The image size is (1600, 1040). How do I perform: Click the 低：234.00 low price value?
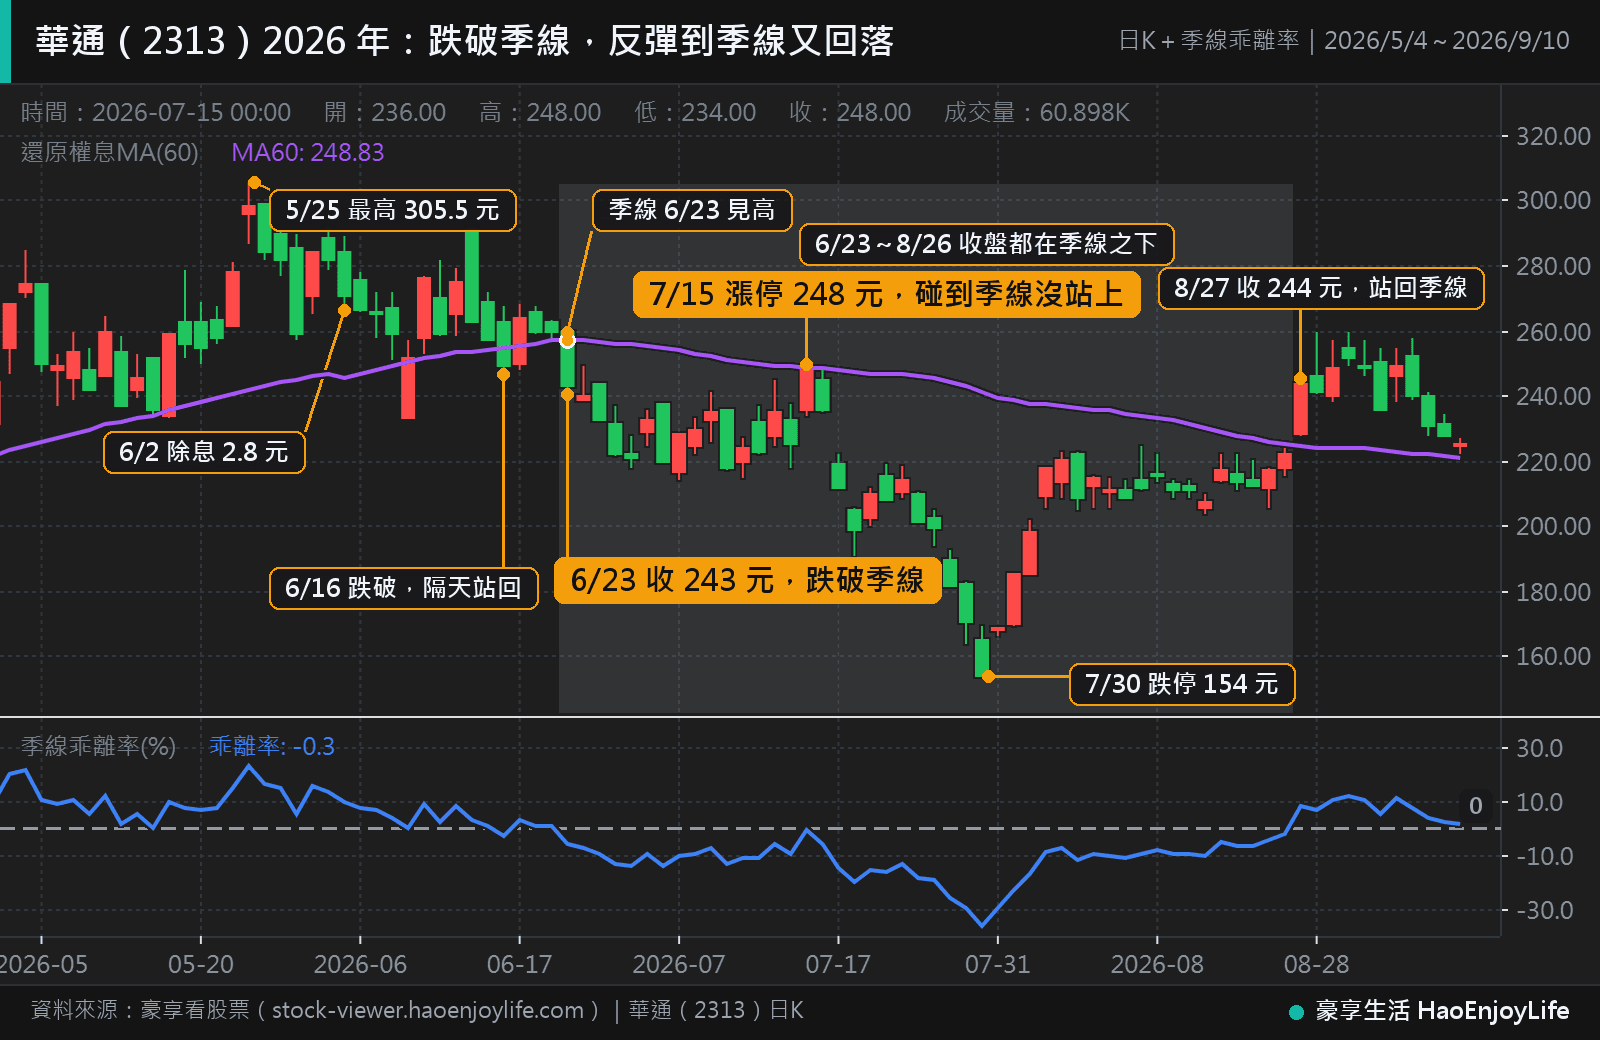(695, 112)
